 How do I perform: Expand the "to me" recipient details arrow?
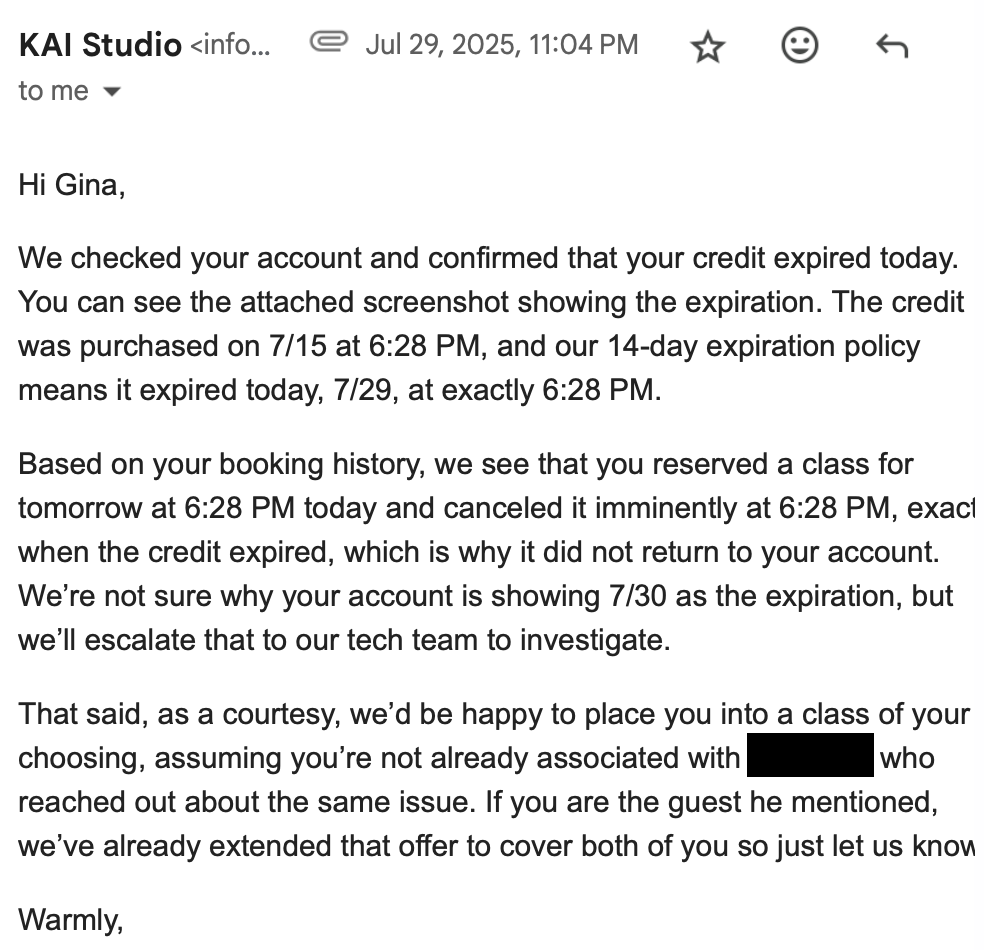pos(112,92)
